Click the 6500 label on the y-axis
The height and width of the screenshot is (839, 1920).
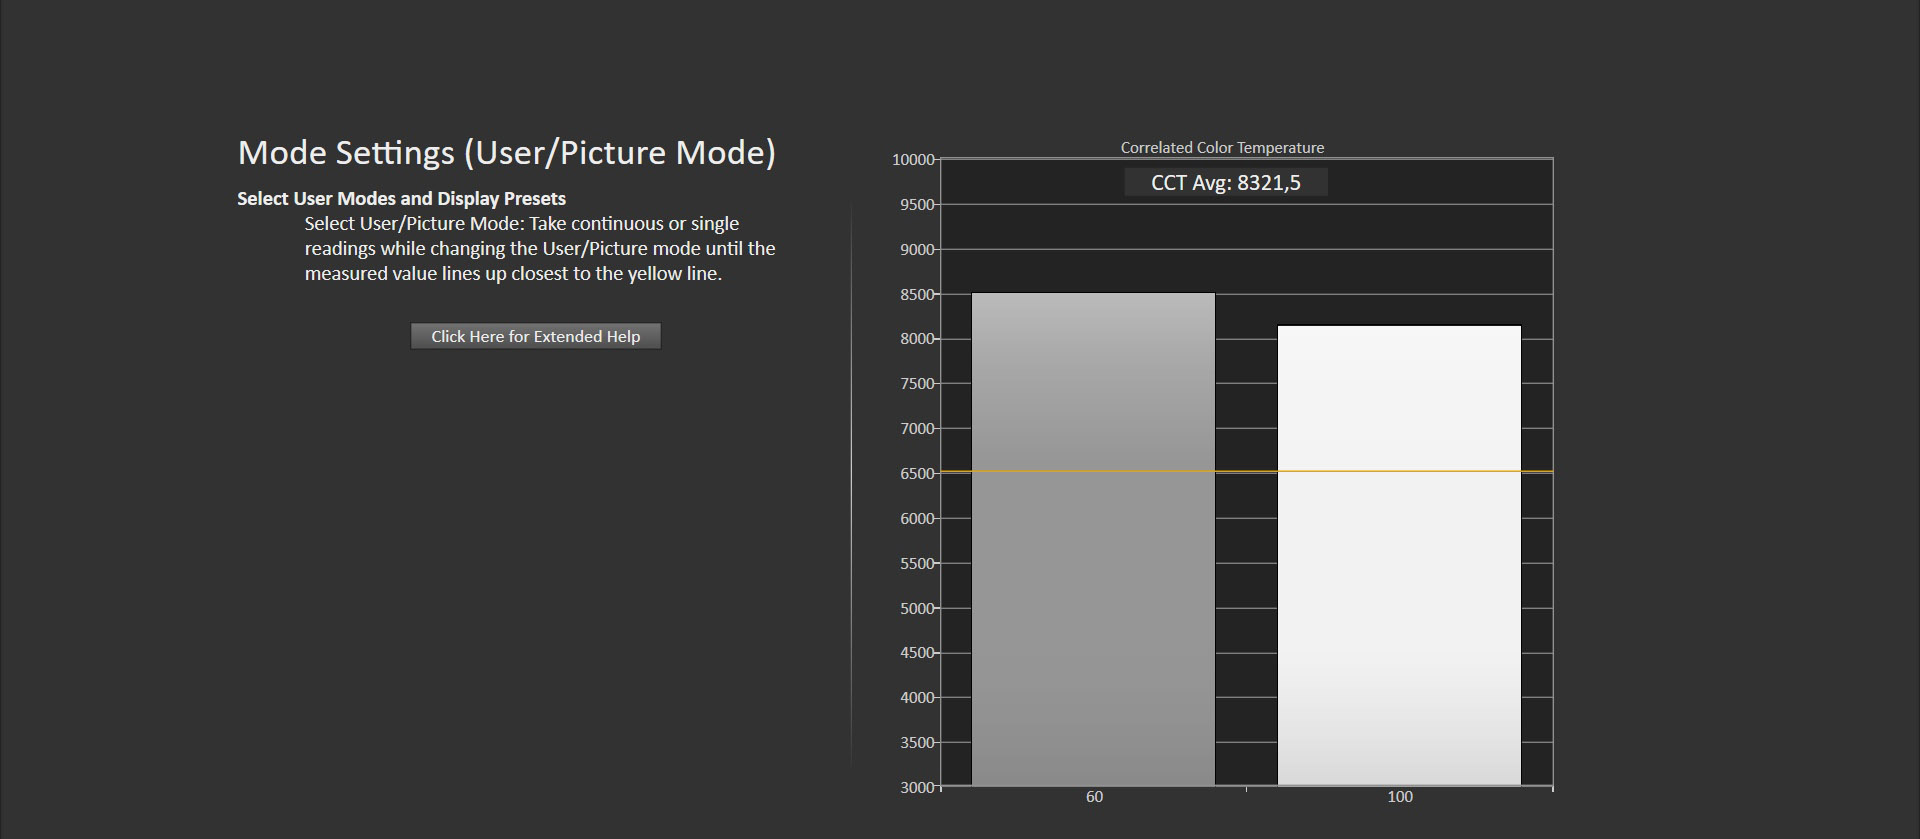click(916, 474)
